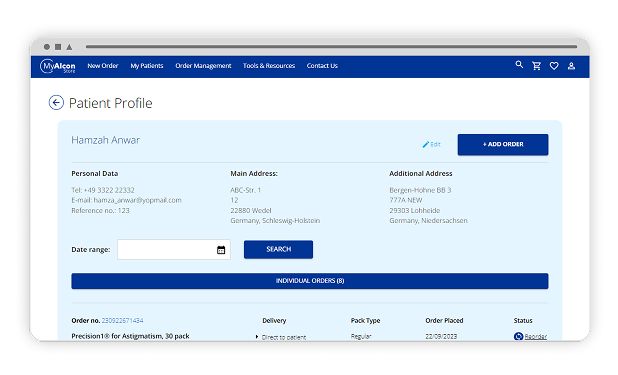
Task: Click the Reorder circular icon
Action: (x=518, y=336)
